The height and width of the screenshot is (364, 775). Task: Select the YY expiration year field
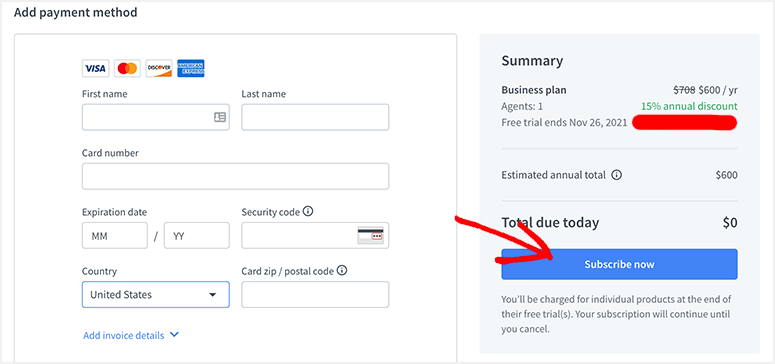point(197,235)
